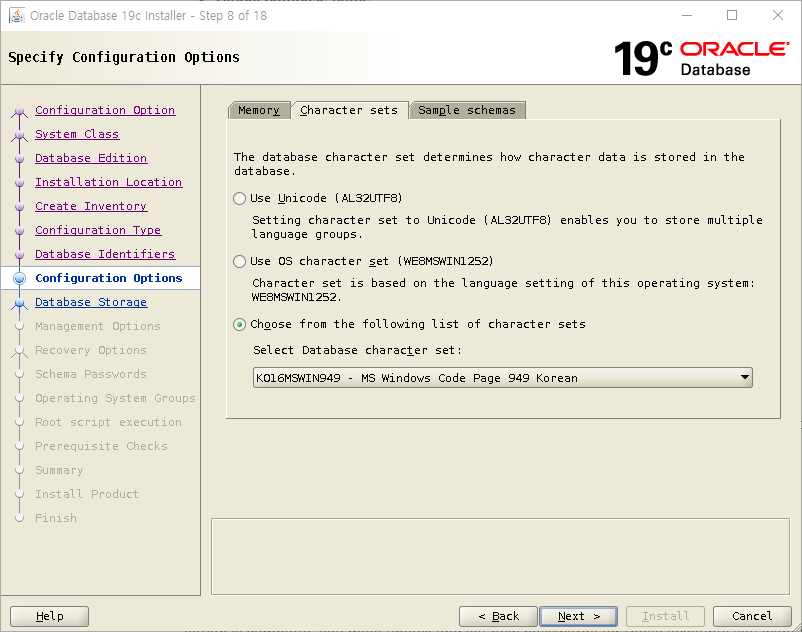Go to Database Edition step
Screen dimensions: 802x632
tap(91, 158)
